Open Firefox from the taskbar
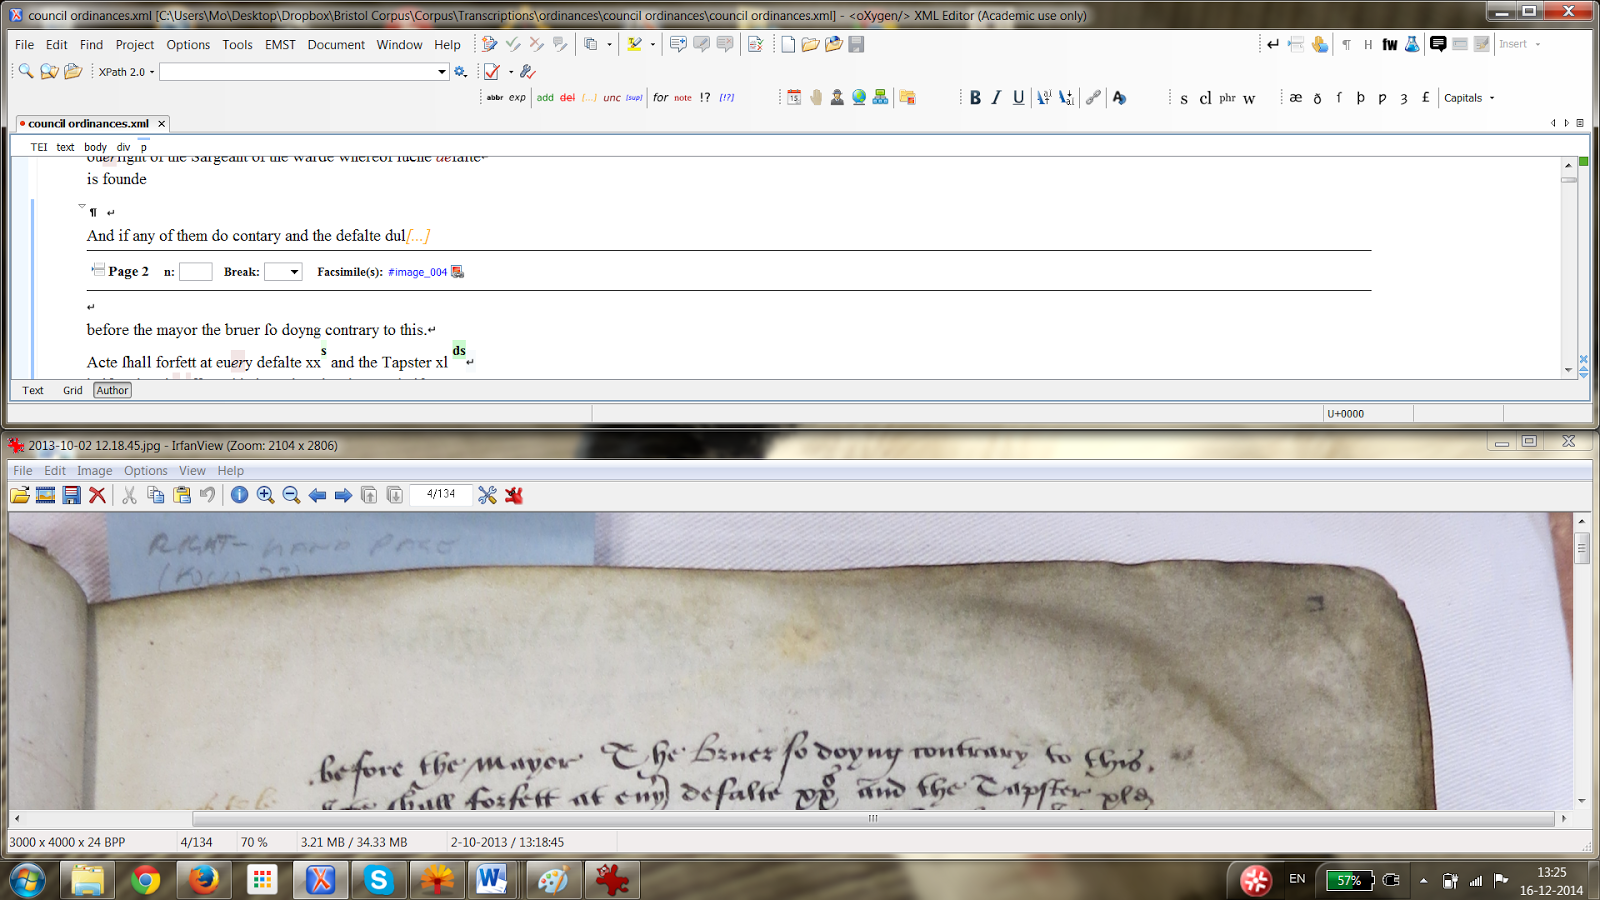Viewport: 1600px width, 900px height. 203,880
